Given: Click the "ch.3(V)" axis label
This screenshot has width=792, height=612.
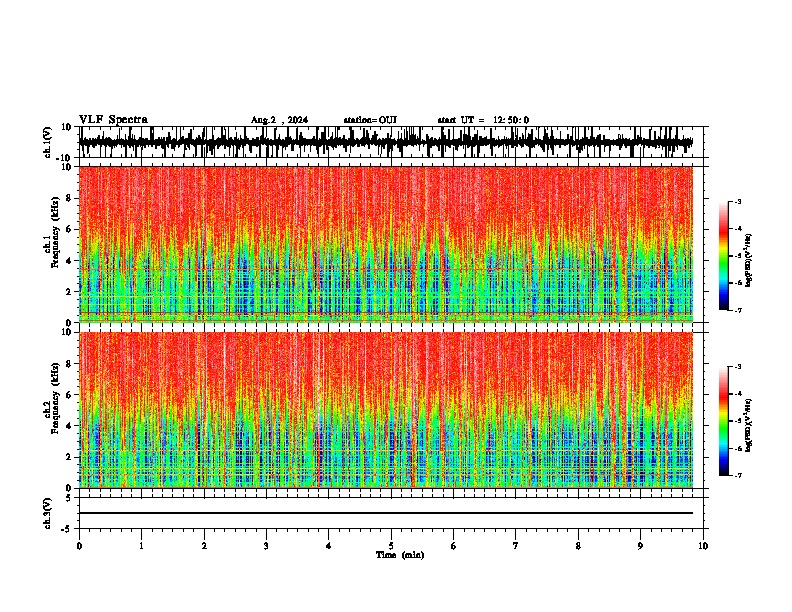Looking at the screenshot, I should (x=48, y=513).
